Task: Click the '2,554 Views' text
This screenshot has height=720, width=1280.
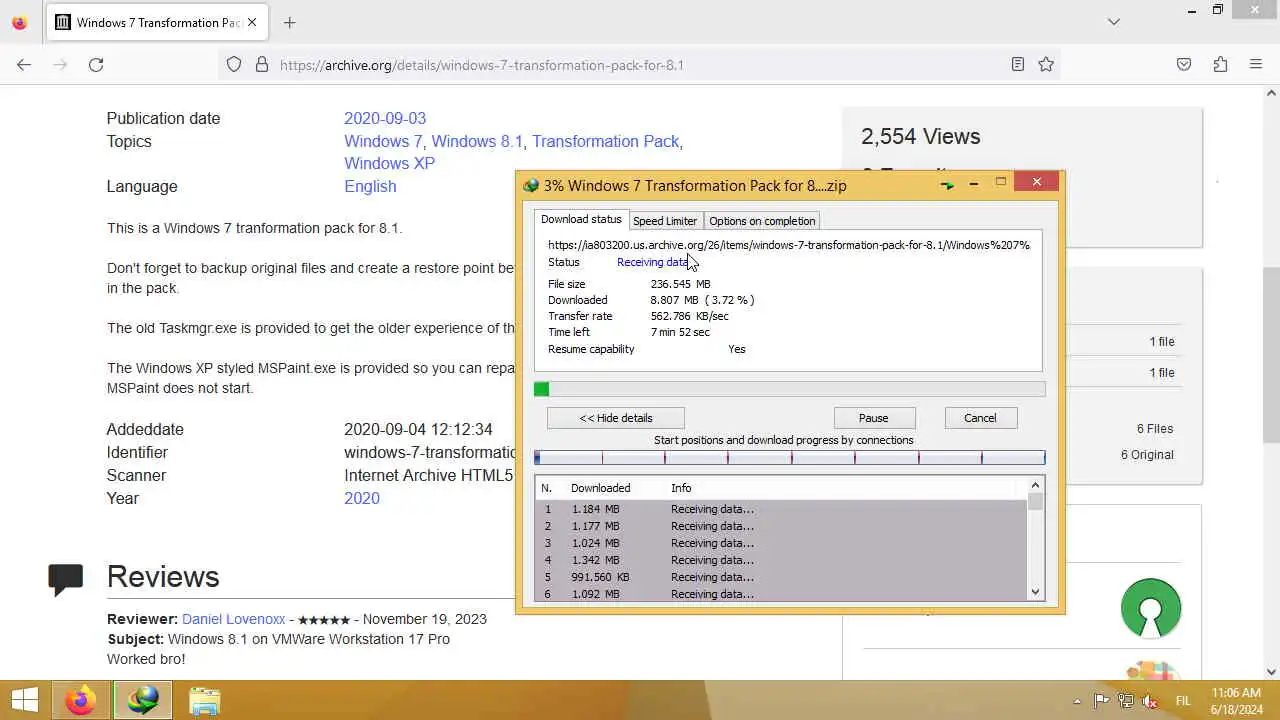Action: point(920,137)
